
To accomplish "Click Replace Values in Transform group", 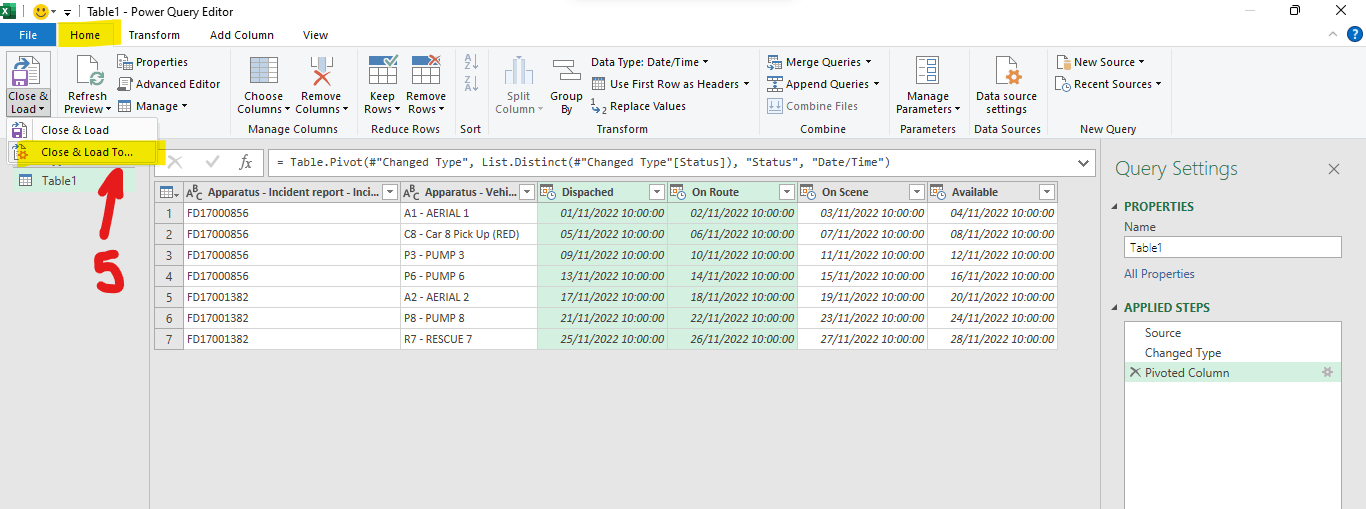I will (x=638, y=106).
